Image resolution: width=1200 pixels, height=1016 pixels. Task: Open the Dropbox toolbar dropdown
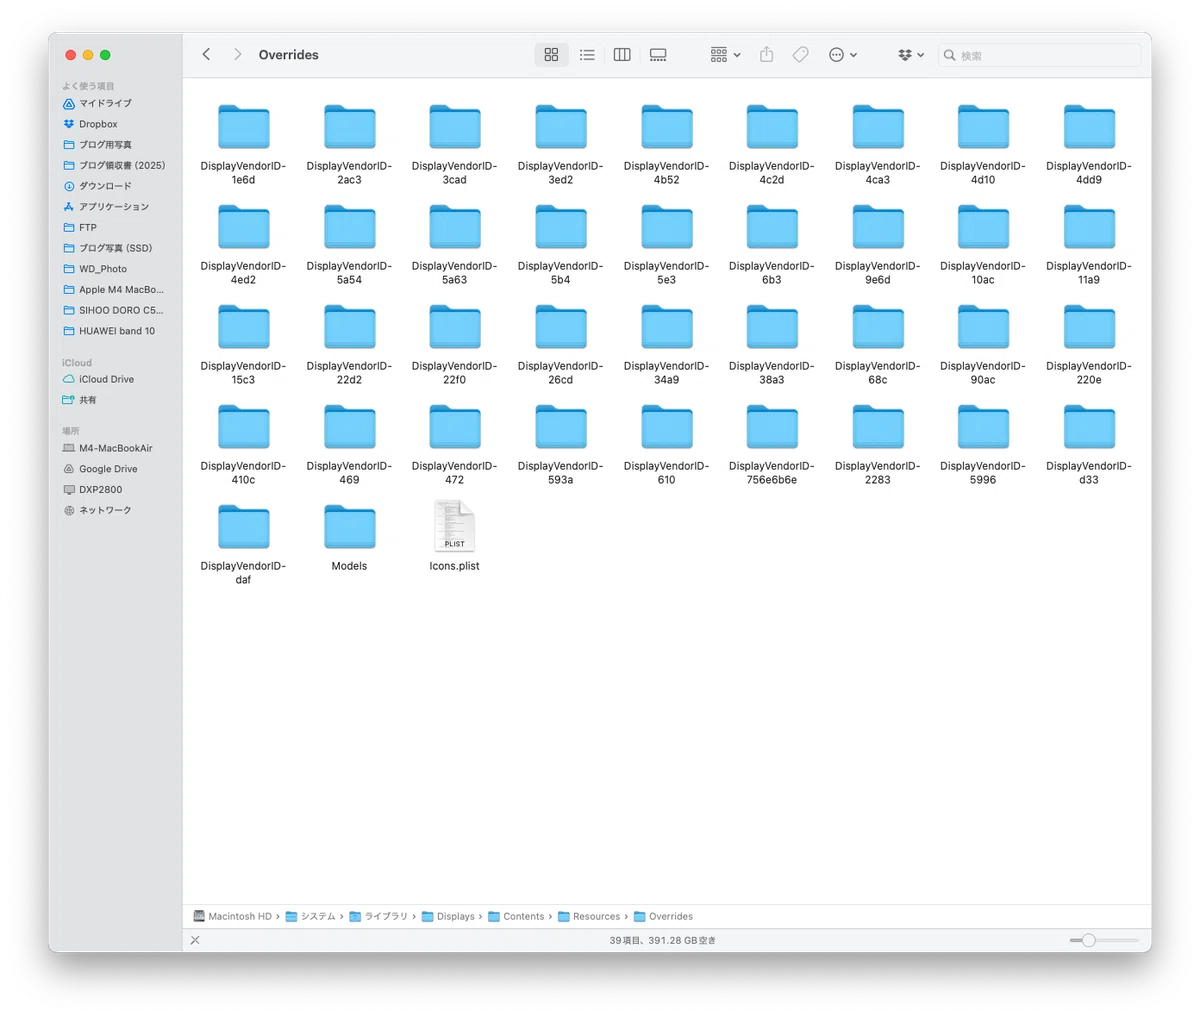[x=911, y=55]
